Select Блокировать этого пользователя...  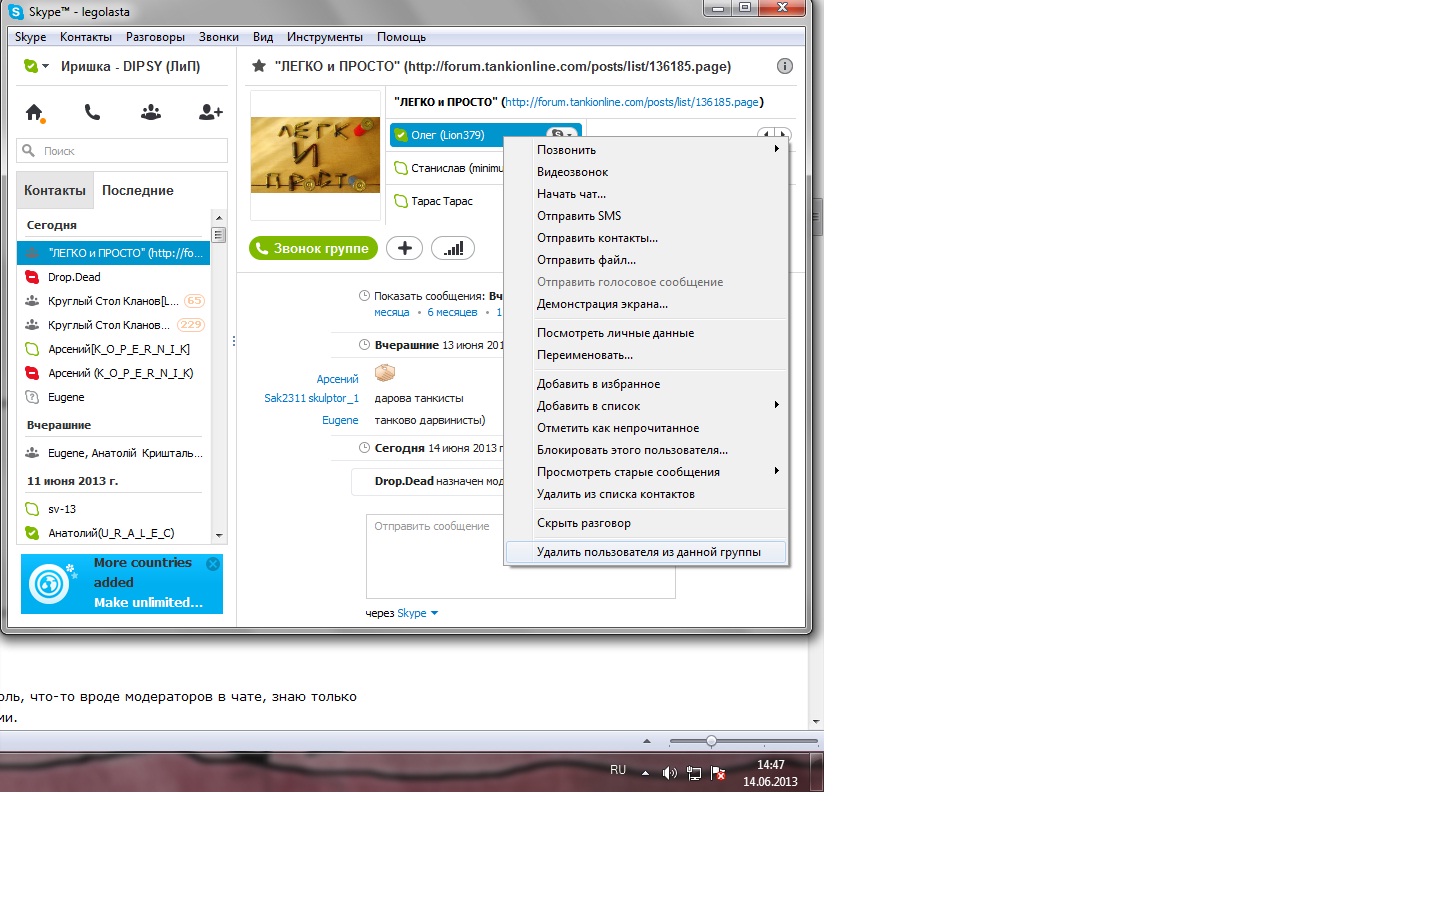pos(646,450)
